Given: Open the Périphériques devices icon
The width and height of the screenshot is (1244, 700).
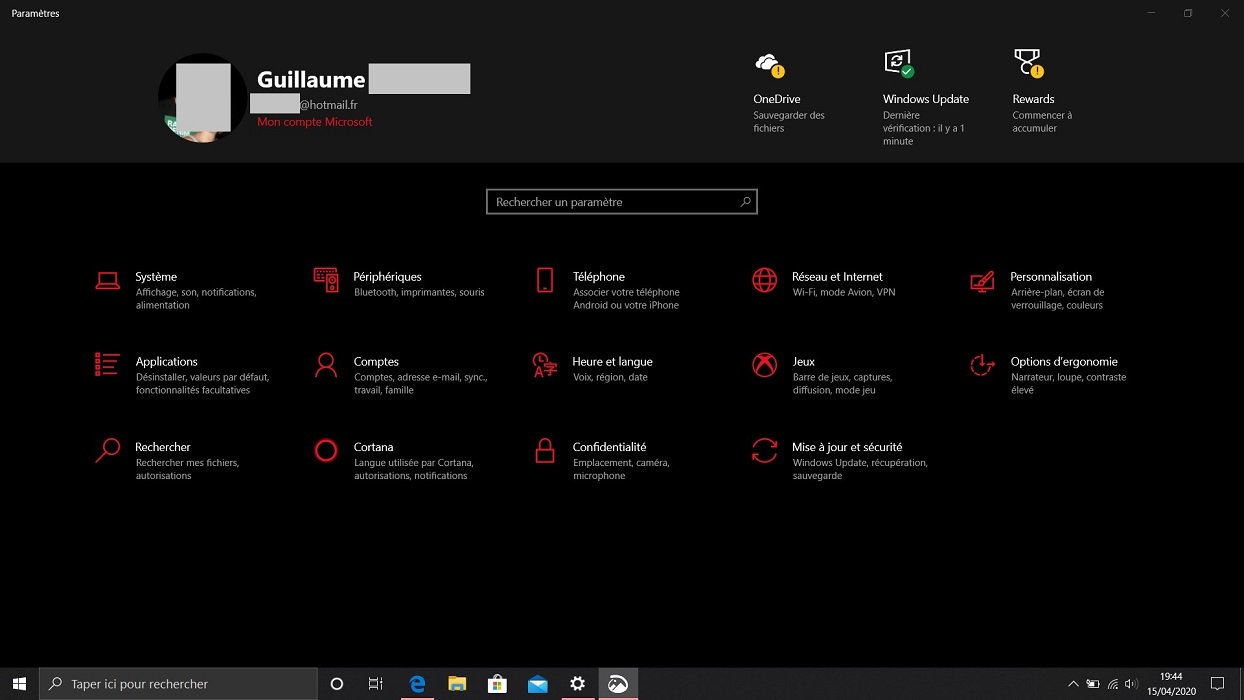Looking at the screenshot, I should point(326,280).
